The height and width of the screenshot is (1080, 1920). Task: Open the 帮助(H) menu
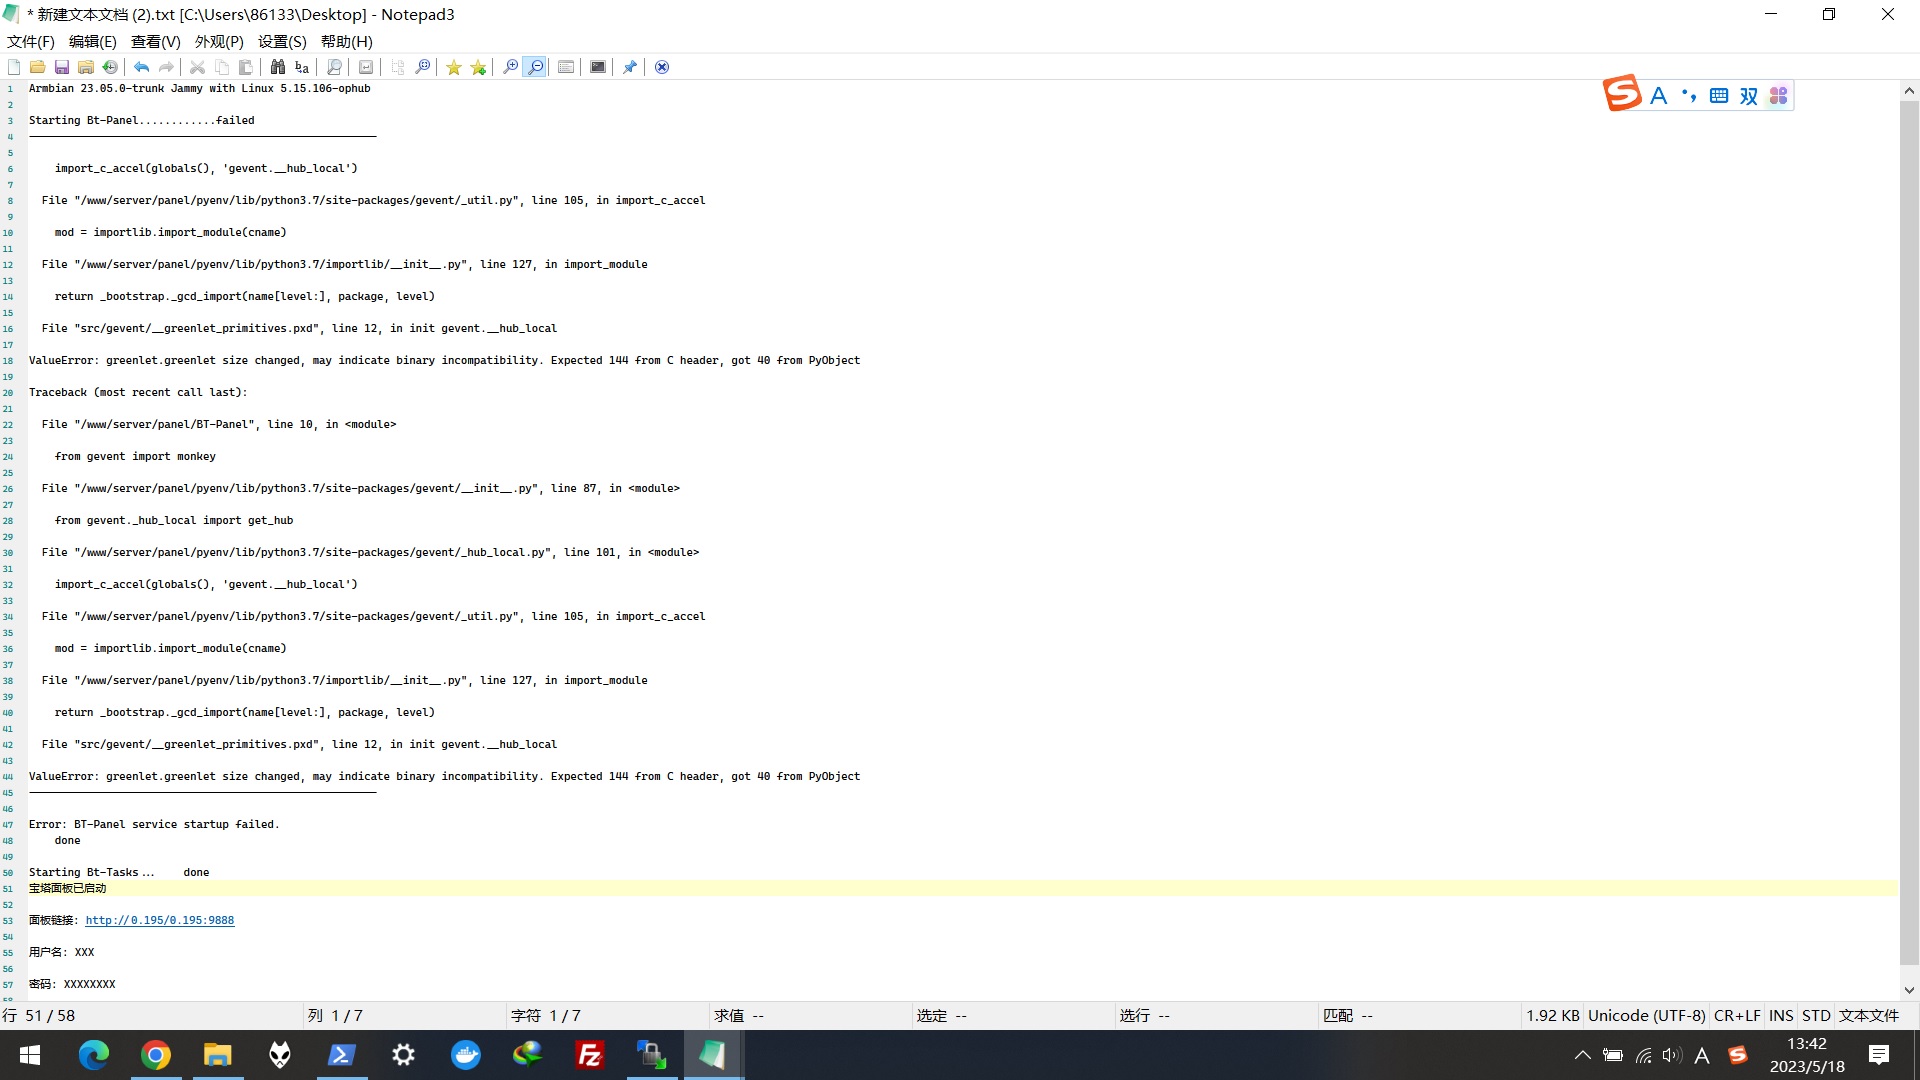pos(347,41)
